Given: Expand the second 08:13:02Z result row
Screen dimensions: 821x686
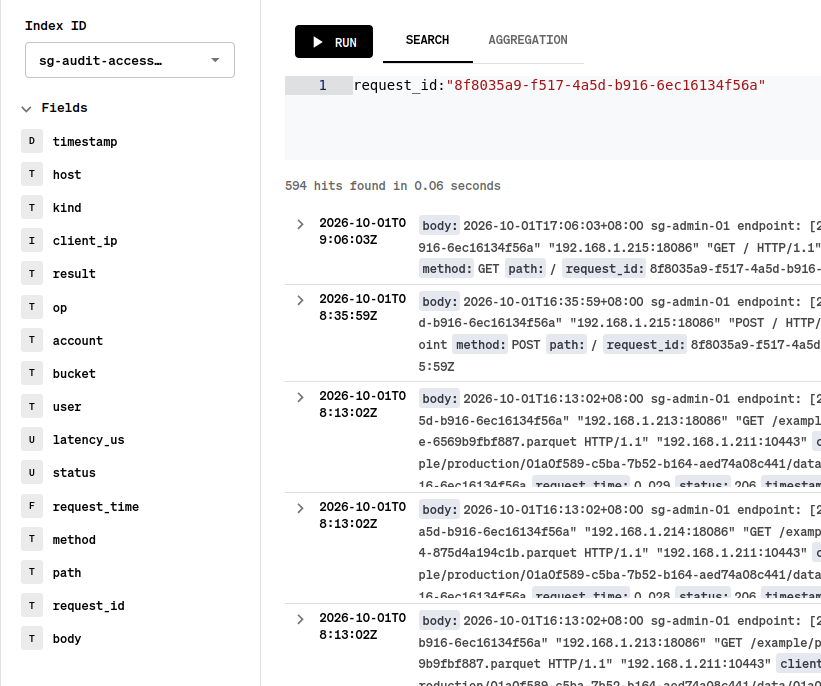Looking at the screenshot, I should tap(300, 508).
